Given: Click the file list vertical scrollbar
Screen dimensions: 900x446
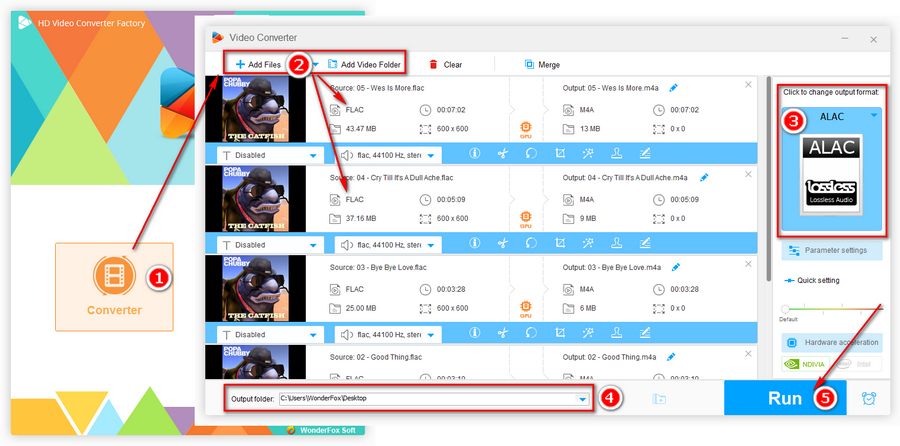Looking at the screenshot, I should 769,179.
